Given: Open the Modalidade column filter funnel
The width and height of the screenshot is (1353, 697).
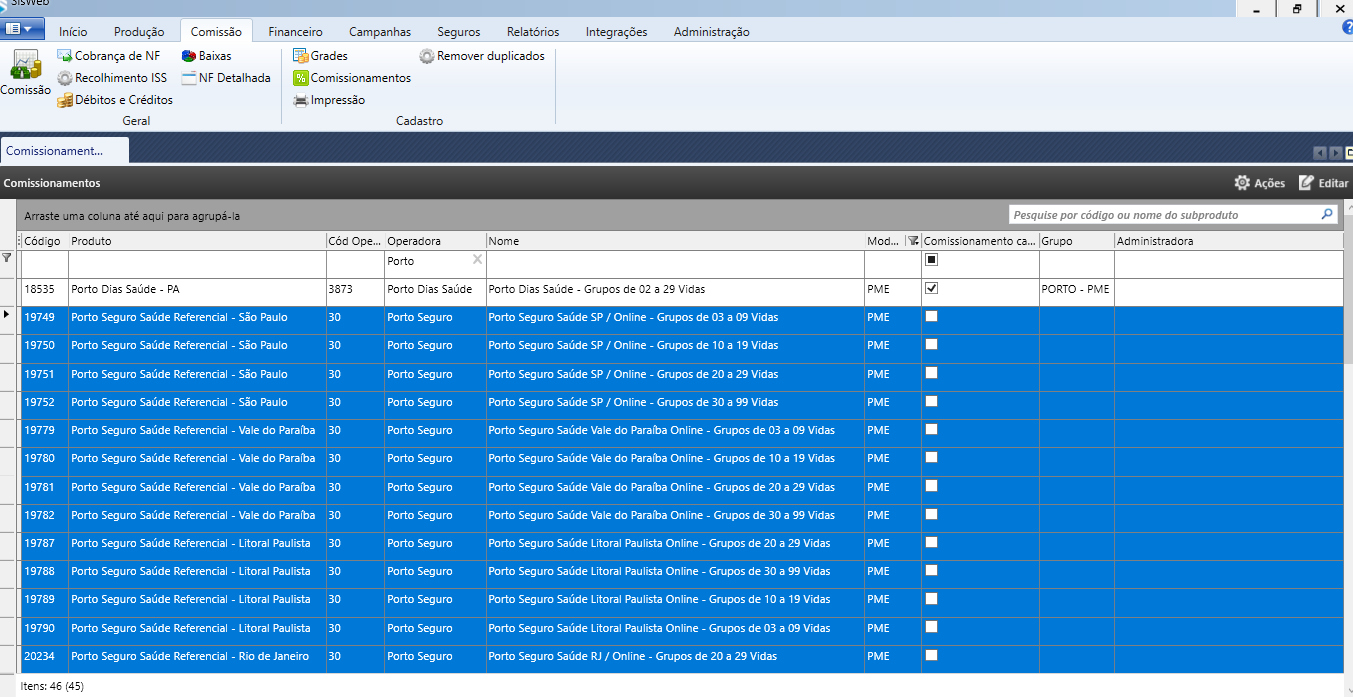Looking at the screenshot, I should tap(912, 241).
